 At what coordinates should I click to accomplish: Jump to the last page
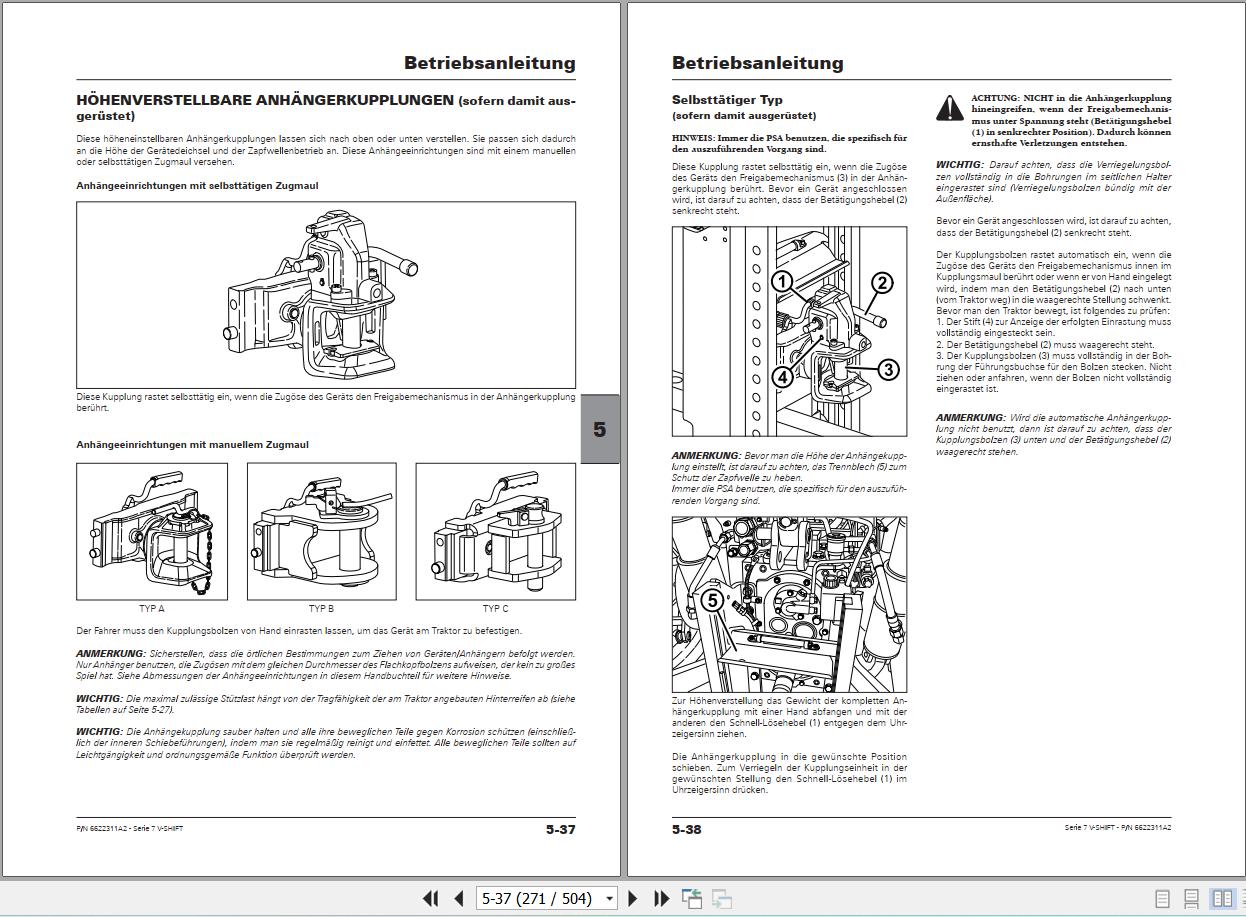point(661,899)
